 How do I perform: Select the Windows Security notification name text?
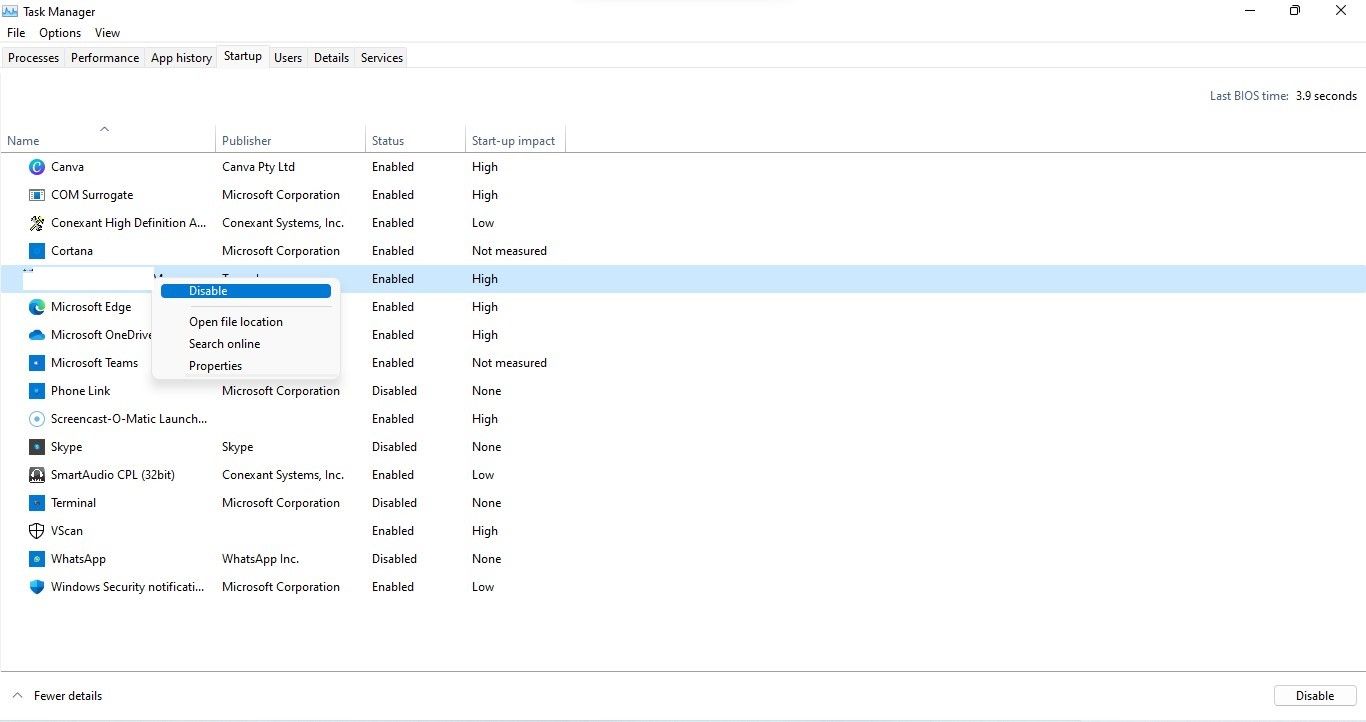[x=128, y=587]
